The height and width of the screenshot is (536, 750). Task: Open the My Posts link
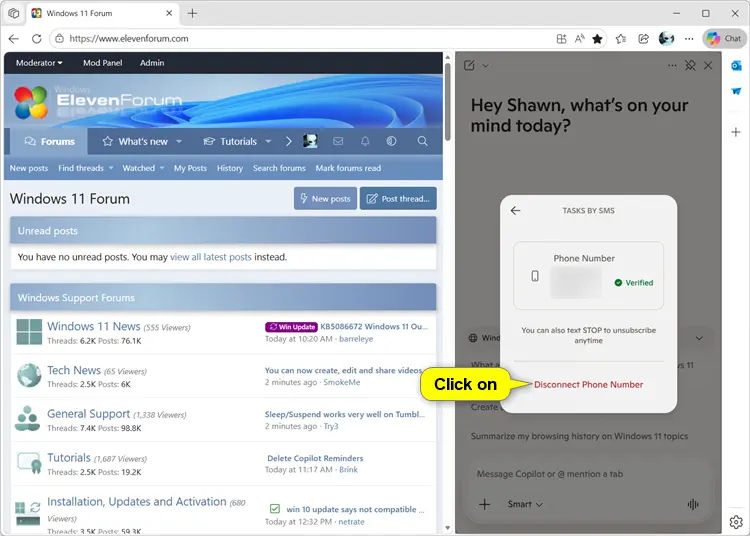pos(190,168)
